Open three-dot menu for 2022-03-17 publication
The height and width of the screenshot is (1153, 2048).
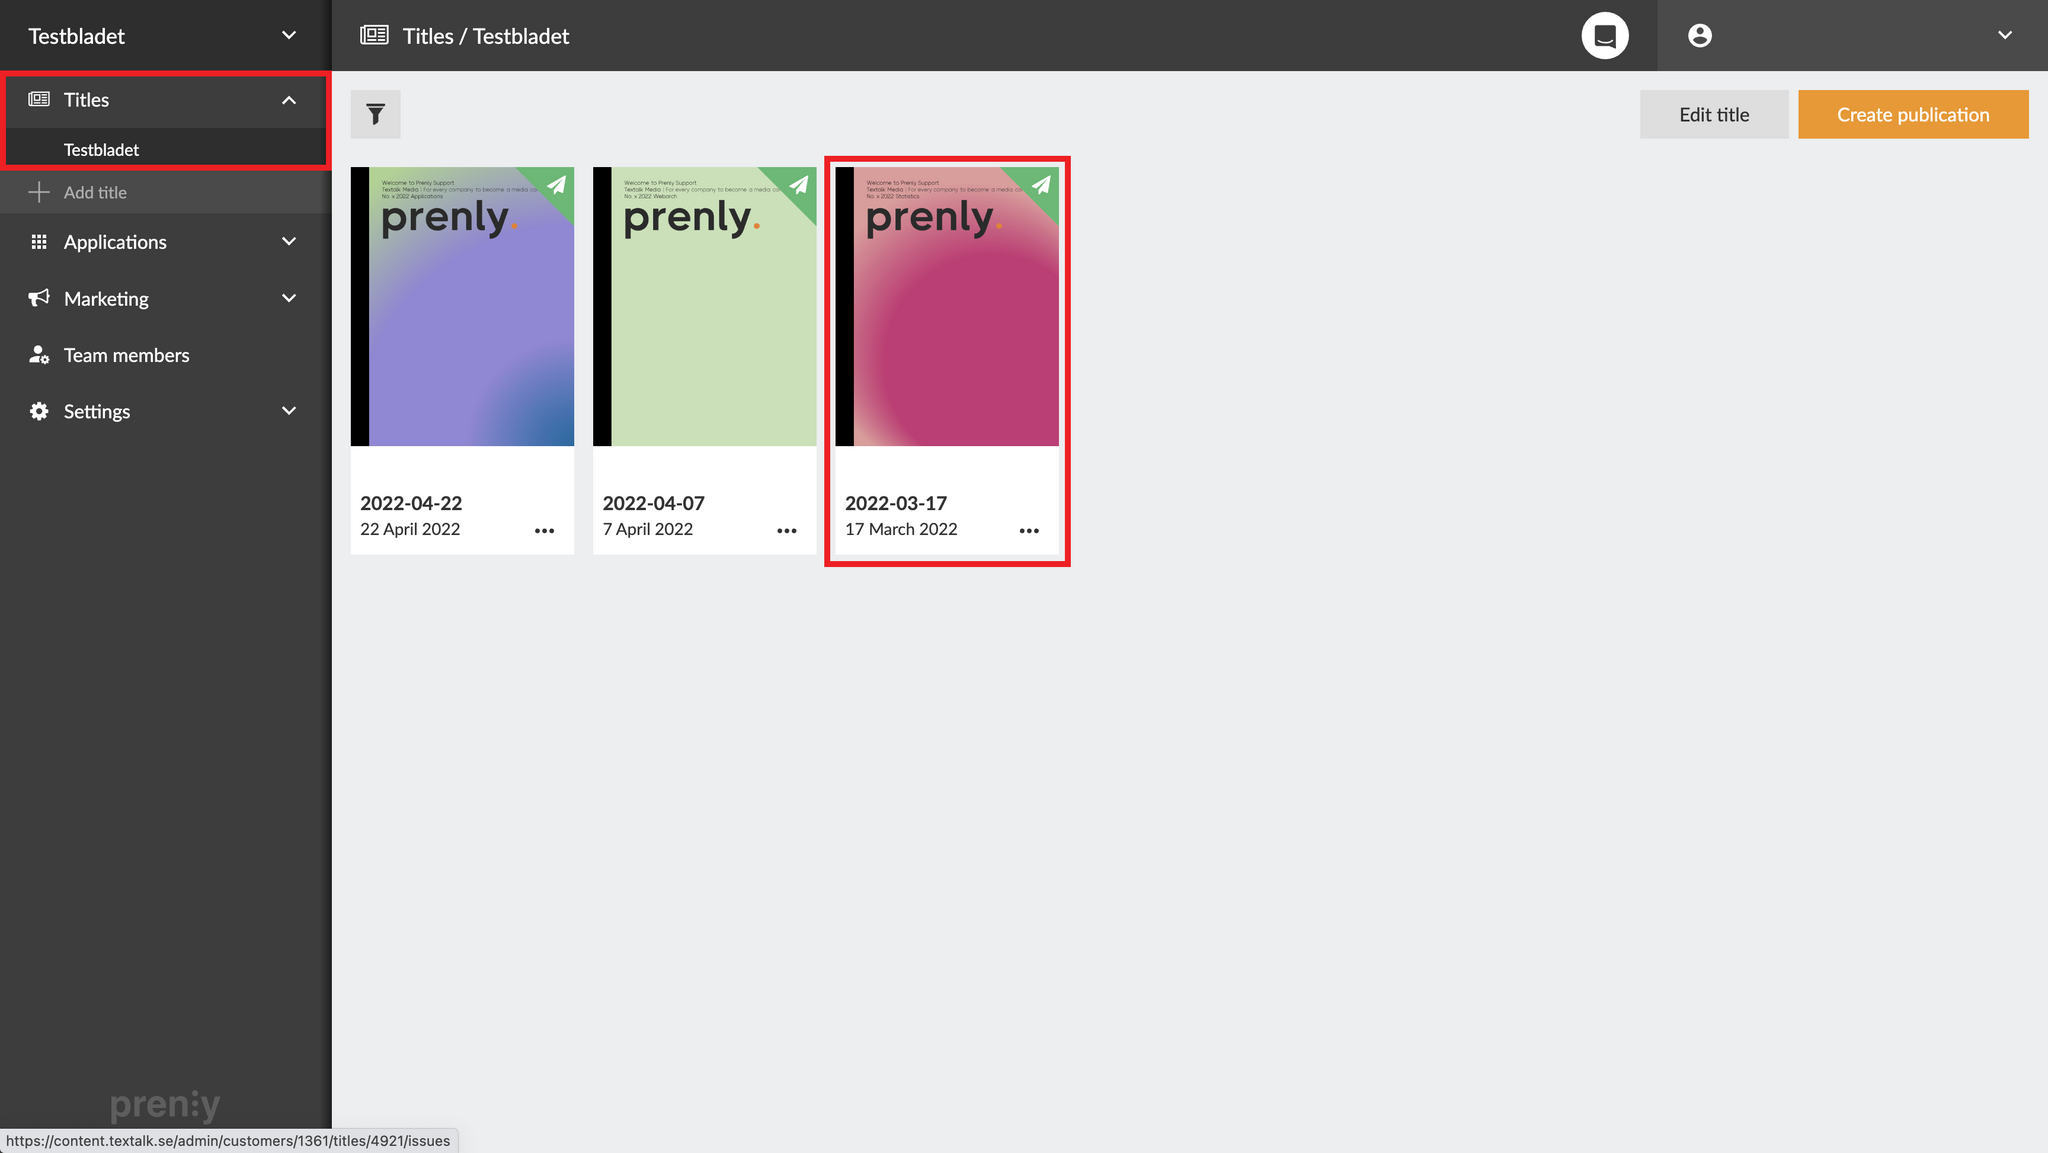[1029, 531]
